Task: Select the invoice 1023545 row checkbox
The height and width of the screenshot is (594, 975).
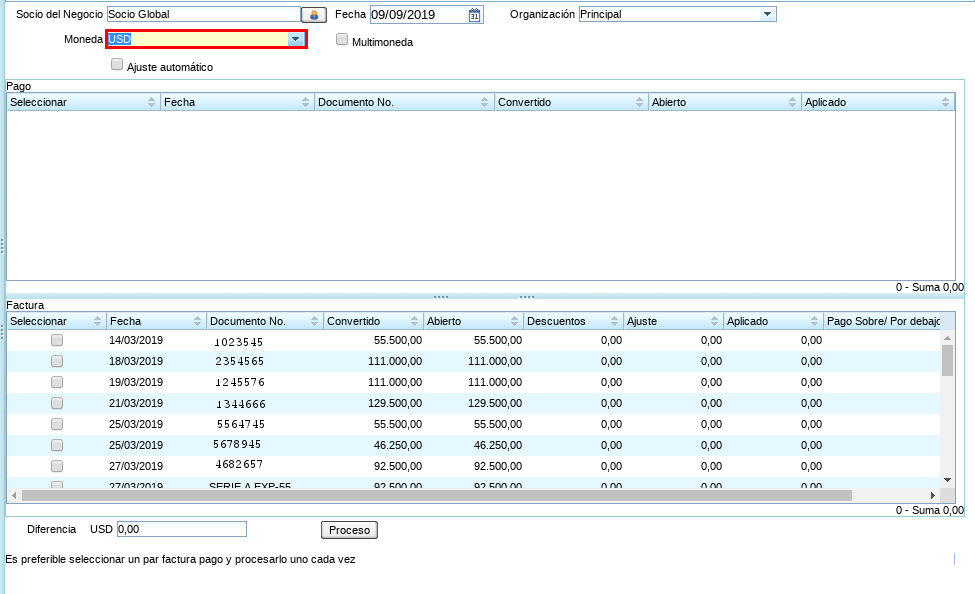Action: coord(57,340)
